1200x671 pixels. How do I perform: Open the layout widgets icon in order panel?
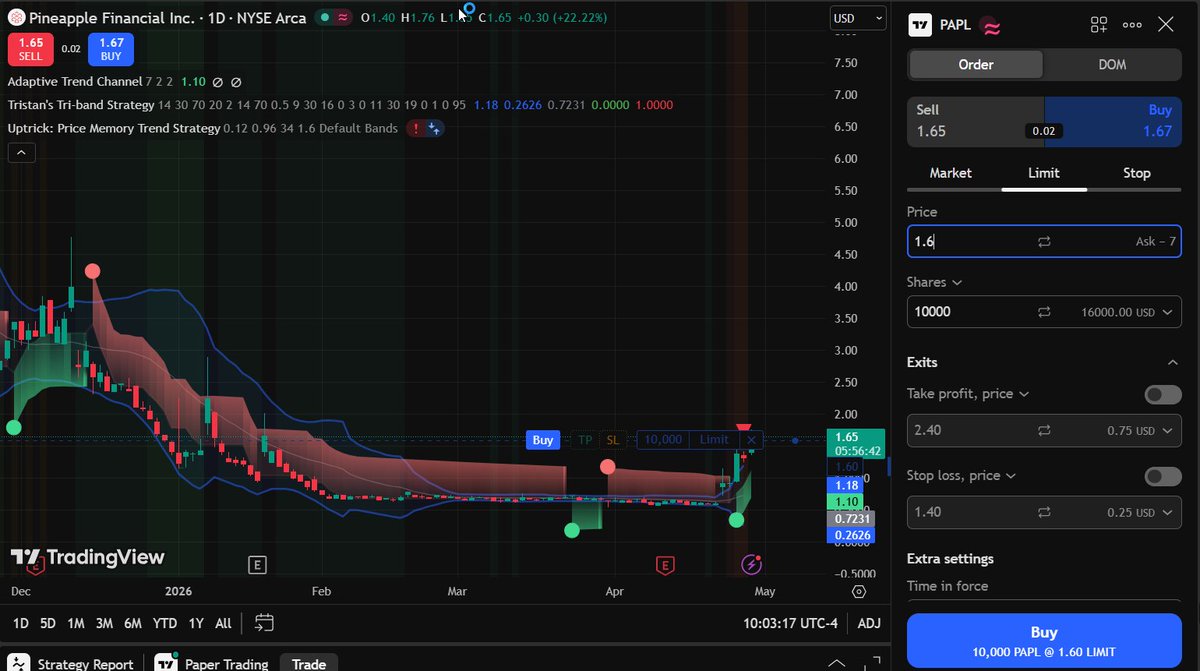1099,25
